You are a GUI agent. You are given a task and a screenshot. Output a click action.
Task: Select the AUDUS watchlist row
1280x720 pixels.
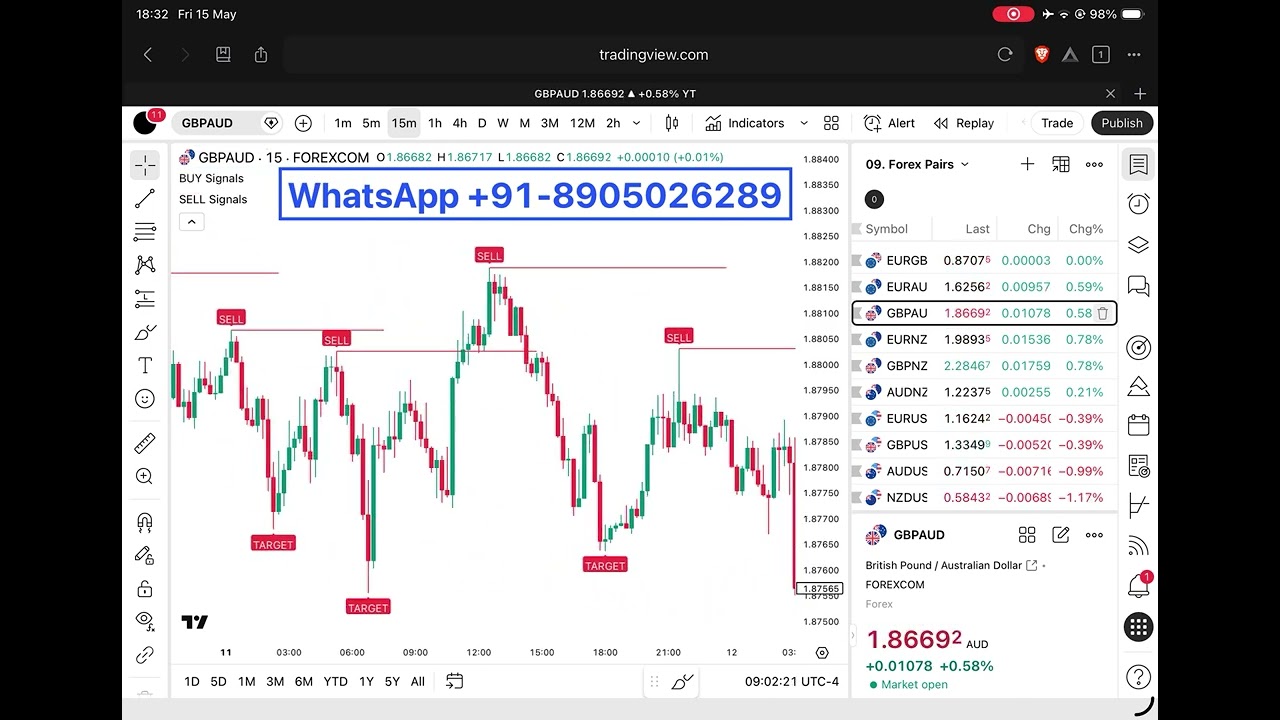[x=984, y=471]
